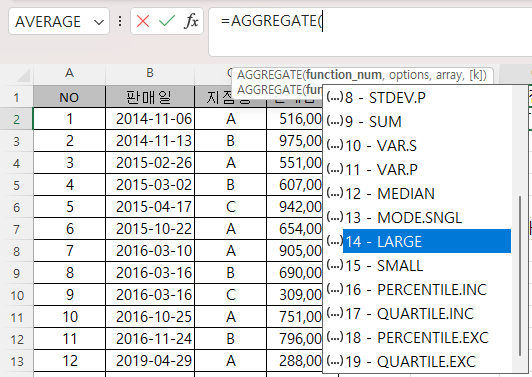Click the NO cell containing 12

coord(70,361)
